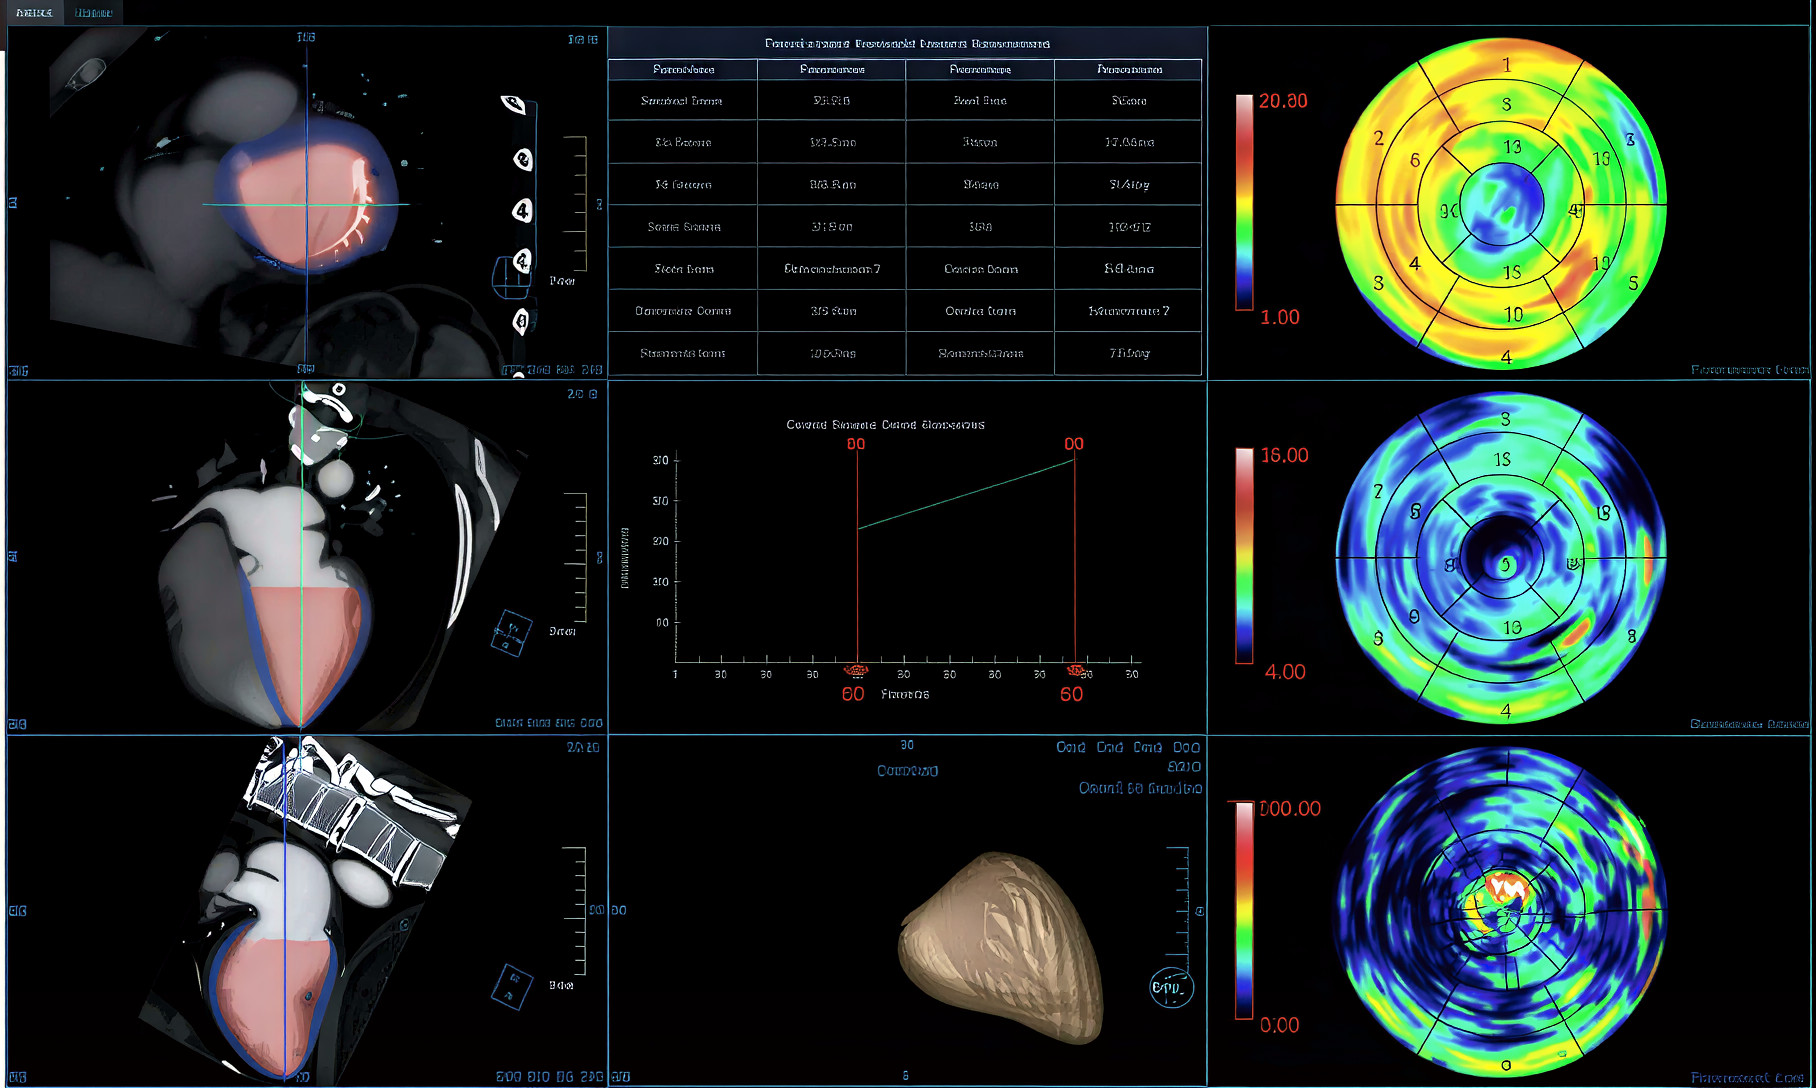The image size is (1816, 1088).
Task: Click the color scale bar beside the top polar map
Action: click(x=1244, y=202)
